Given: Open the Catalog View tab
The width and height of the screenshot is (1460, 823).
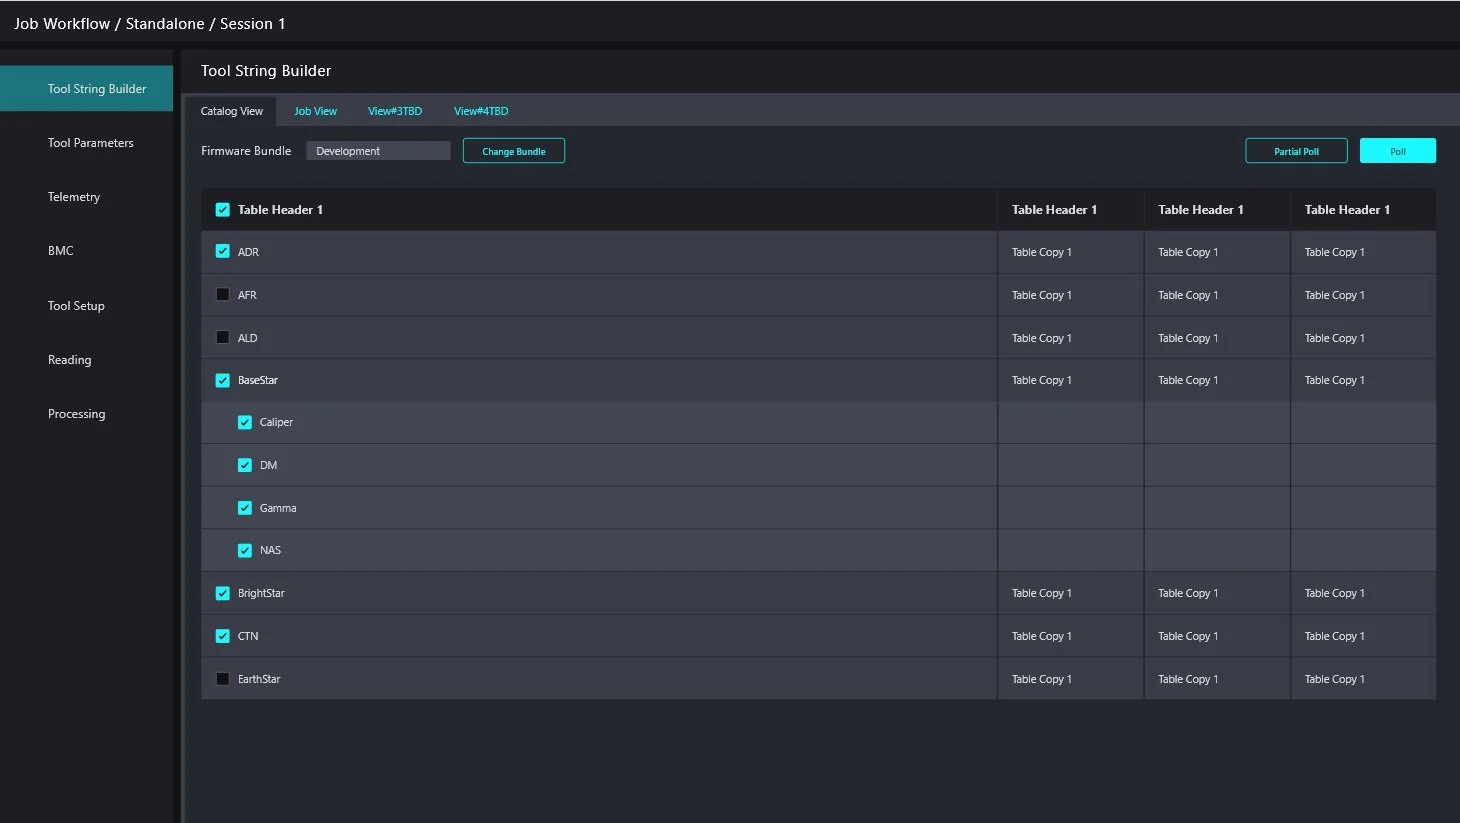Looking at the screenshot, I should click(x=232, y=111).
